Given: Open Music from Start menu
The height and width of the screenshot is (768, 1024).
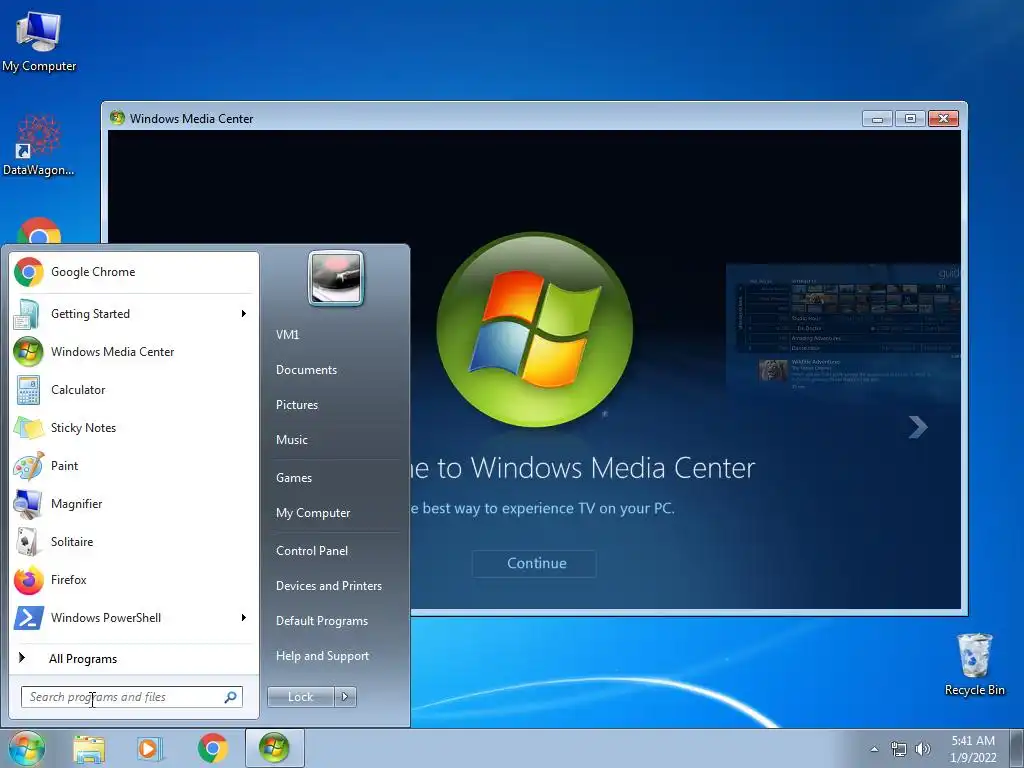Looking at the screenshot, I should tap(292, 440).
